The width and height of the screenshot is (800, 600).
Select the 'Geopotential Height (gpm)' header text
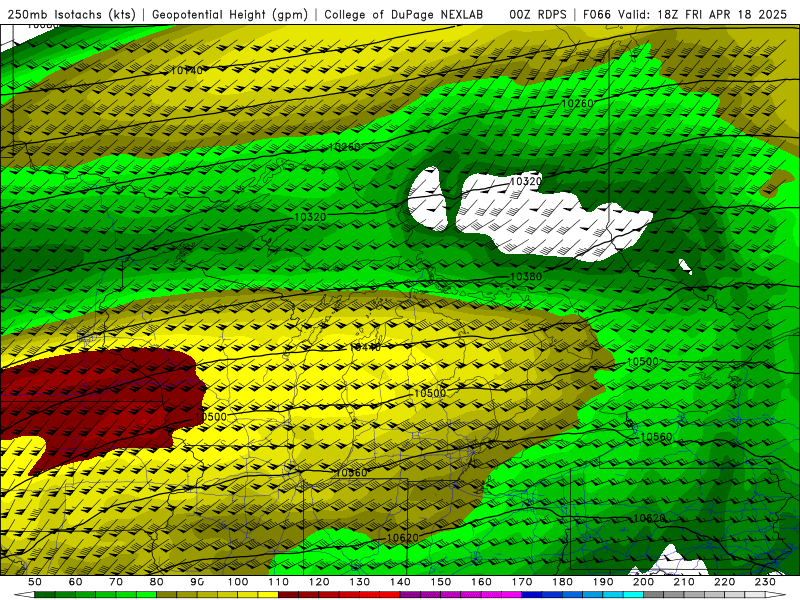230,15
